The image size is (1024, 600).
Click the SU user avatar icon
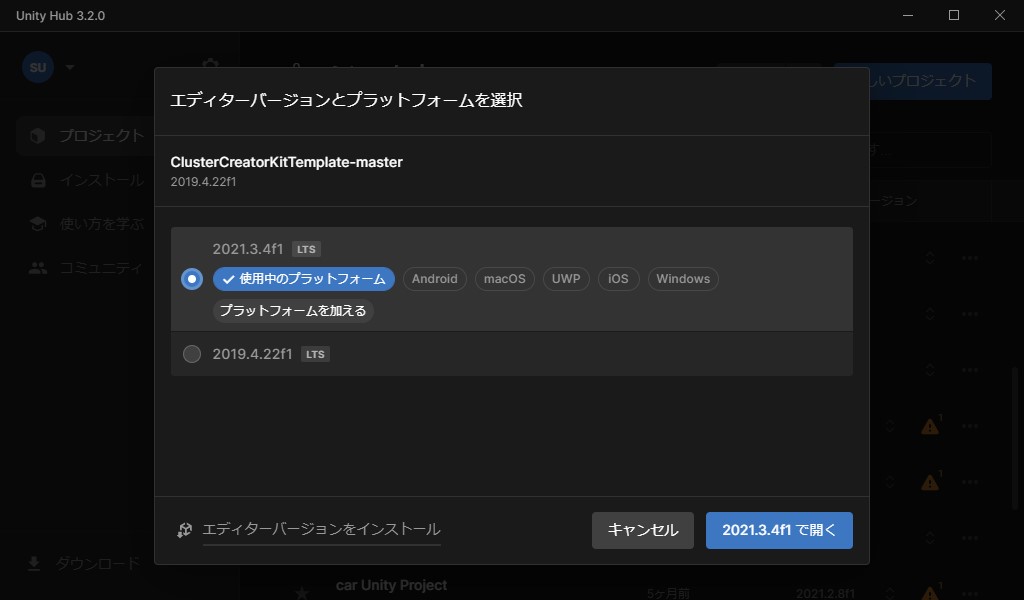(x=38, y=67)
